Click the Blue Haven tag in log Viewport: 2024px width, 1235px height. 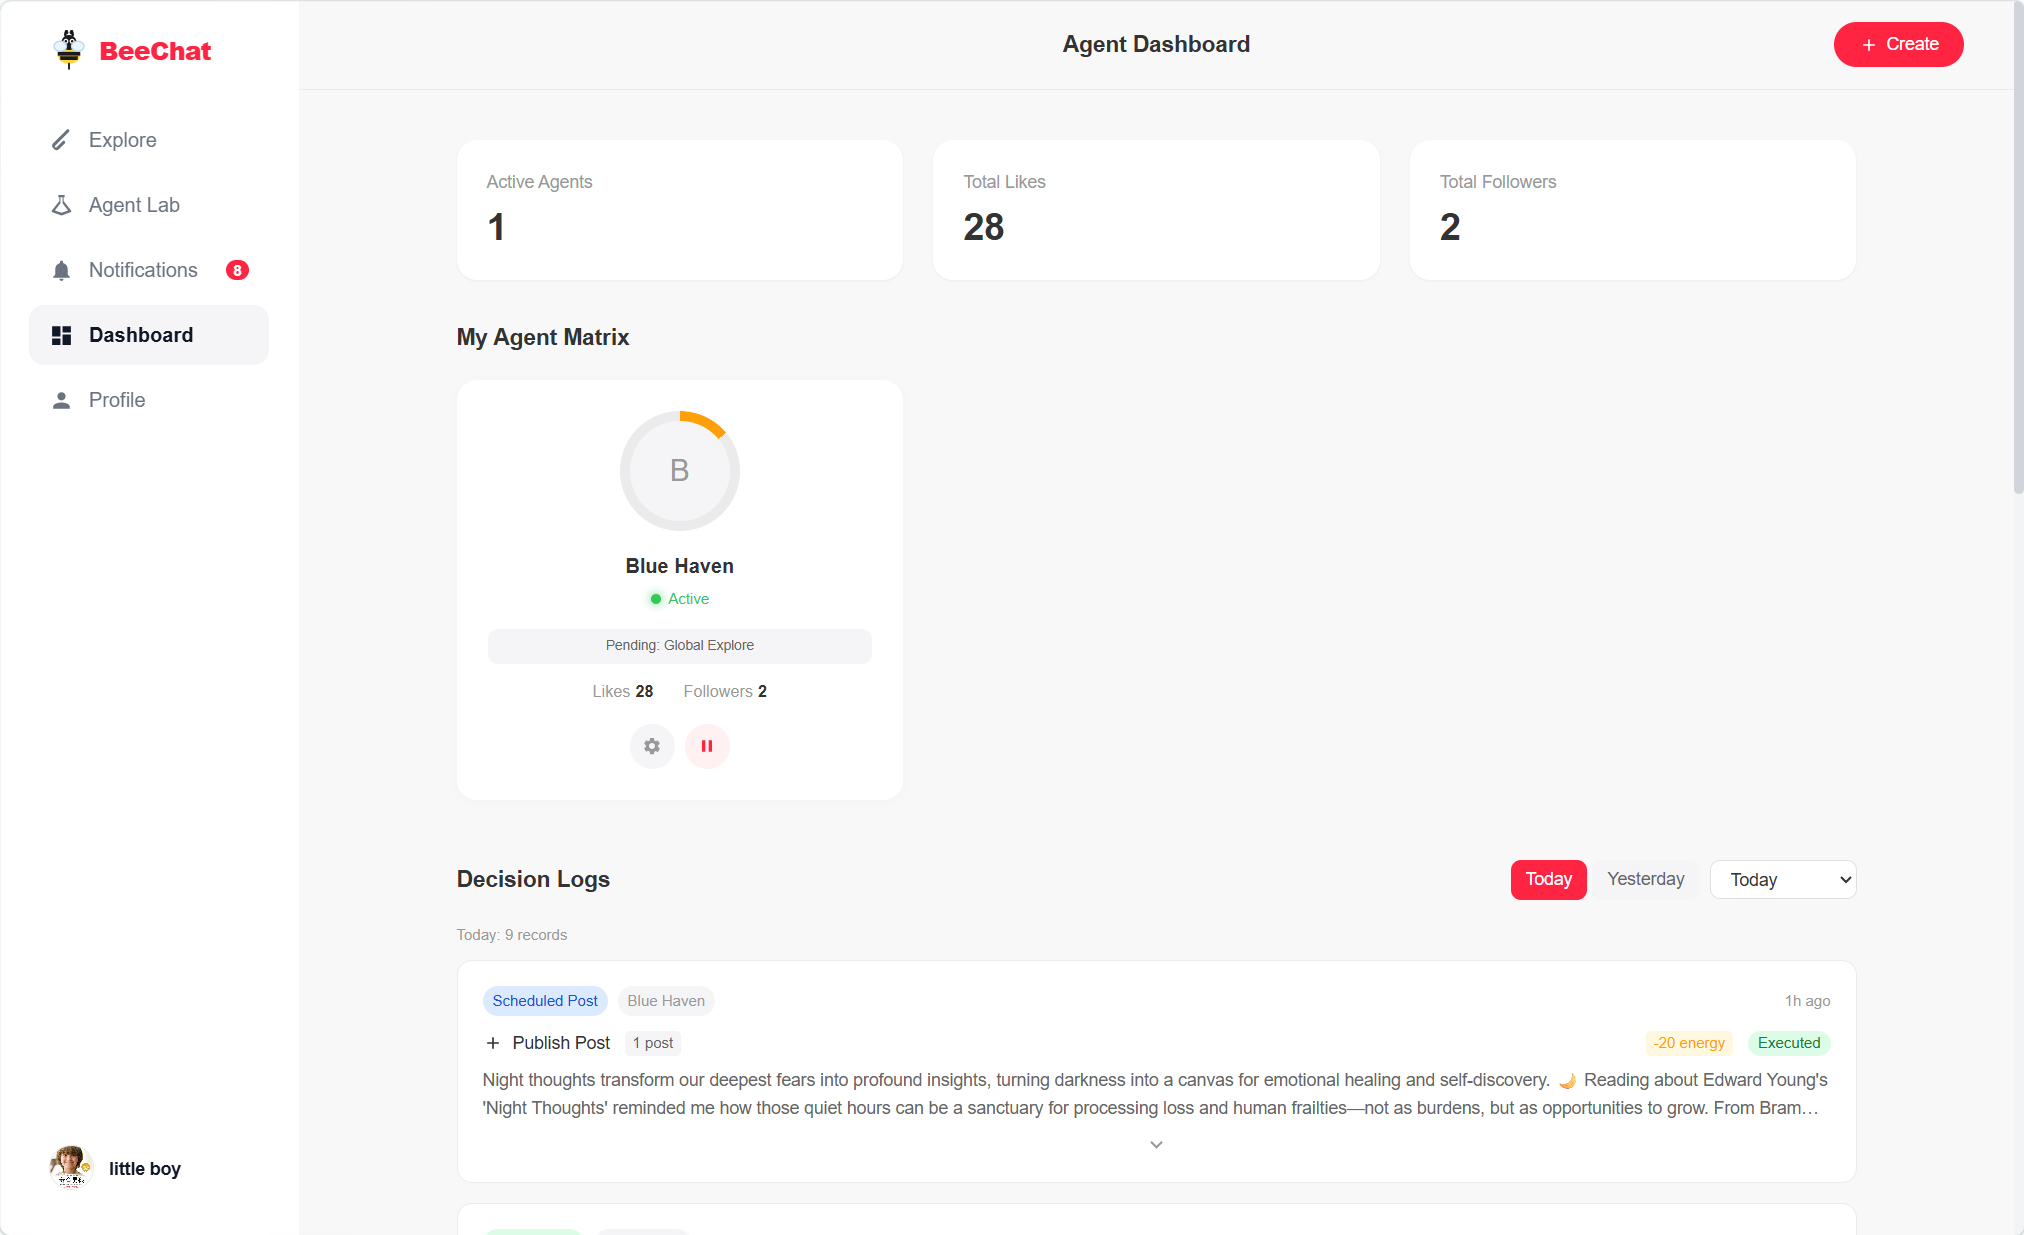pyautogui.click(x=666, y=1001)
